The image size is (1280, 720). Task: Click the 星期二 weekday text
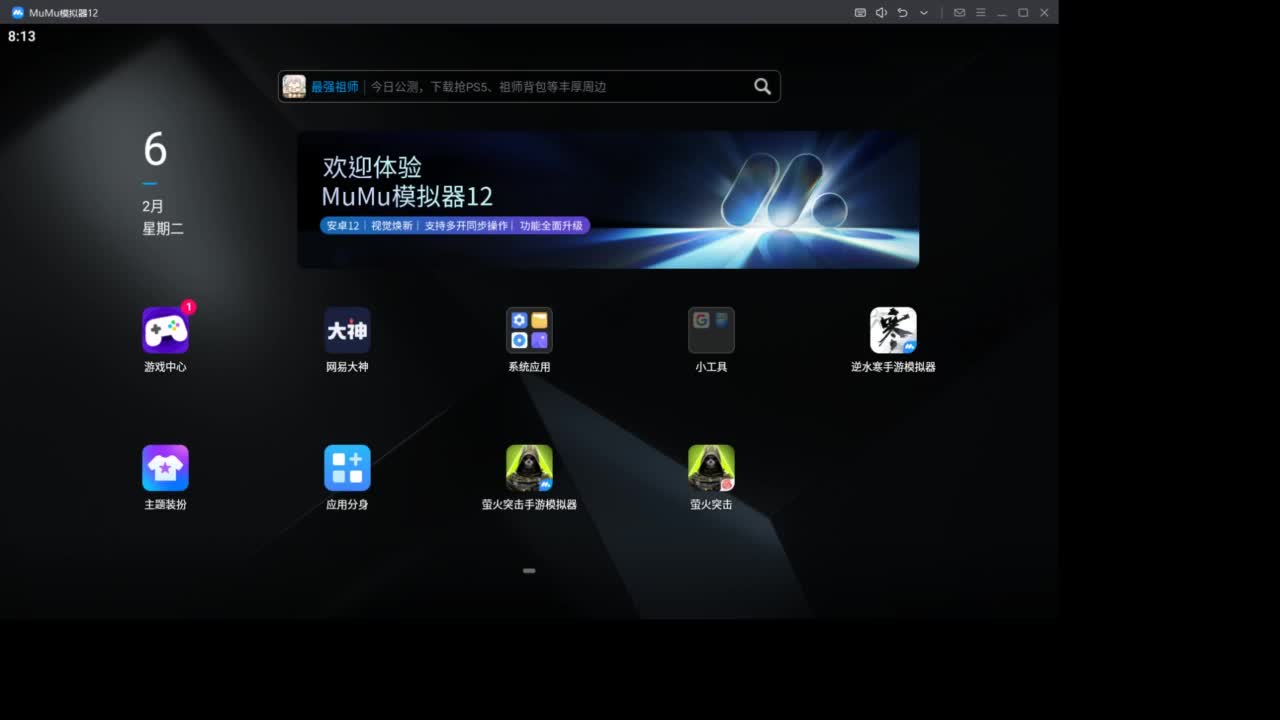click(x=163, y=229)
